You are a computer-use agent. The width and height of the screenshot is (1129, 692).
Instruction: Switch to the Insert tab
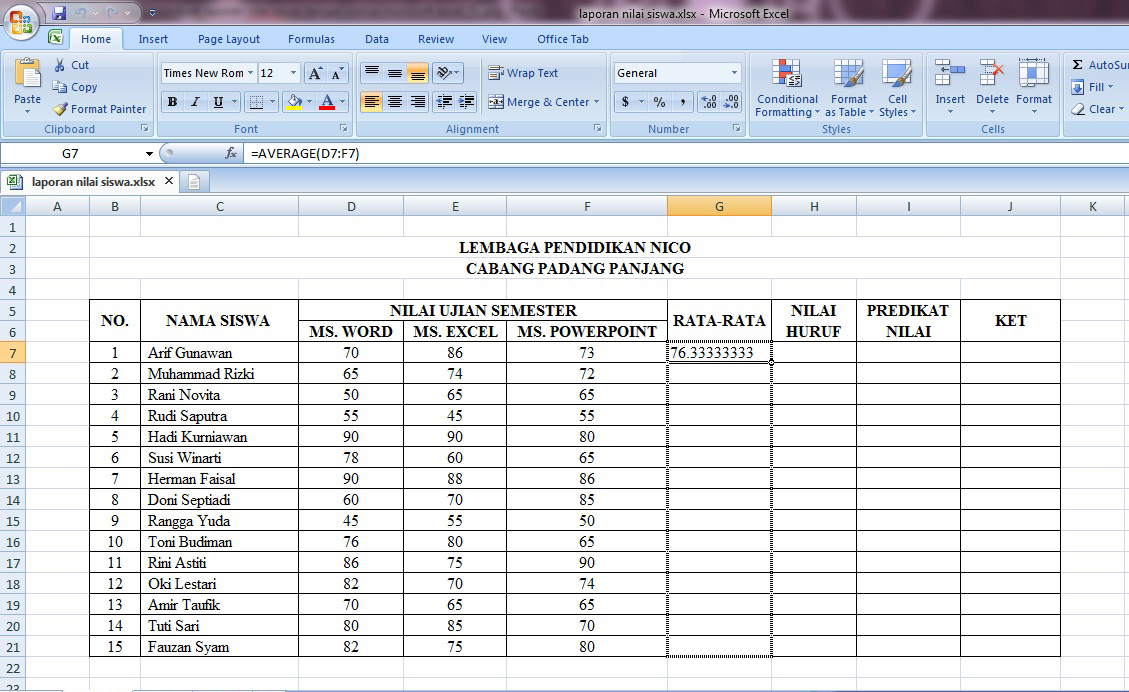(153, 39)
